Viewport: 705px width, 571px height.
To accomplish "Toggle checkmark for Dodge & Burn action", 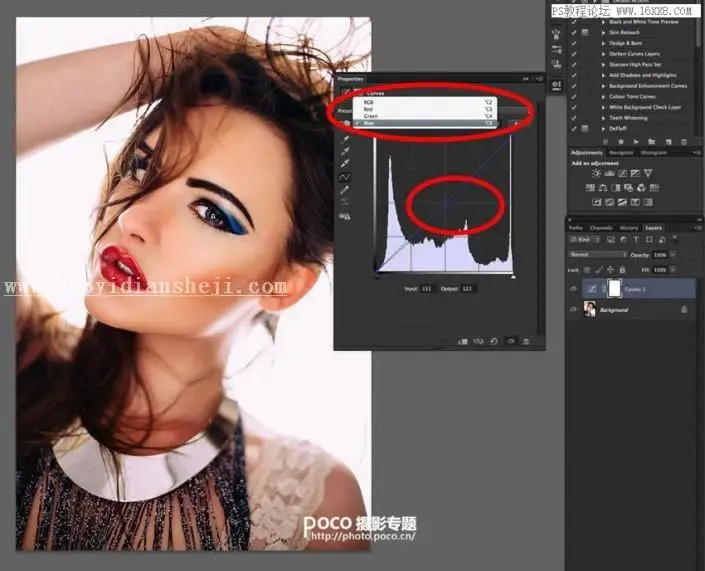I will [574, 43].
